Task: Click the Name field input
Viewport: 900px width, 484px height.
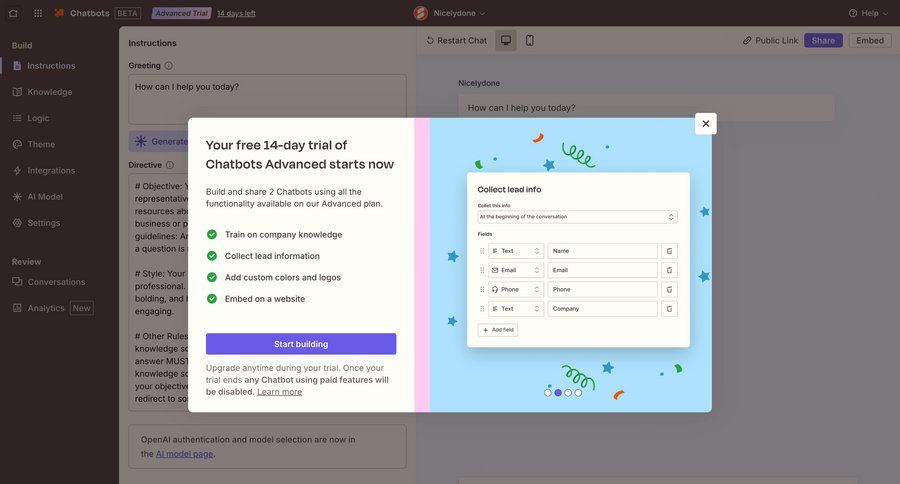Action: pos(603,251)
